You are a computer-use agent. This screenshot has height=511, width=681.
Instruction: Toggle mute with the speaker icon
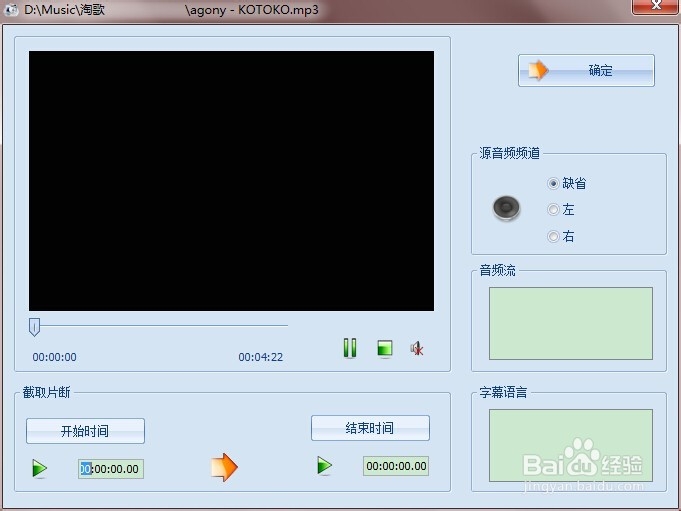click(417, 348)
